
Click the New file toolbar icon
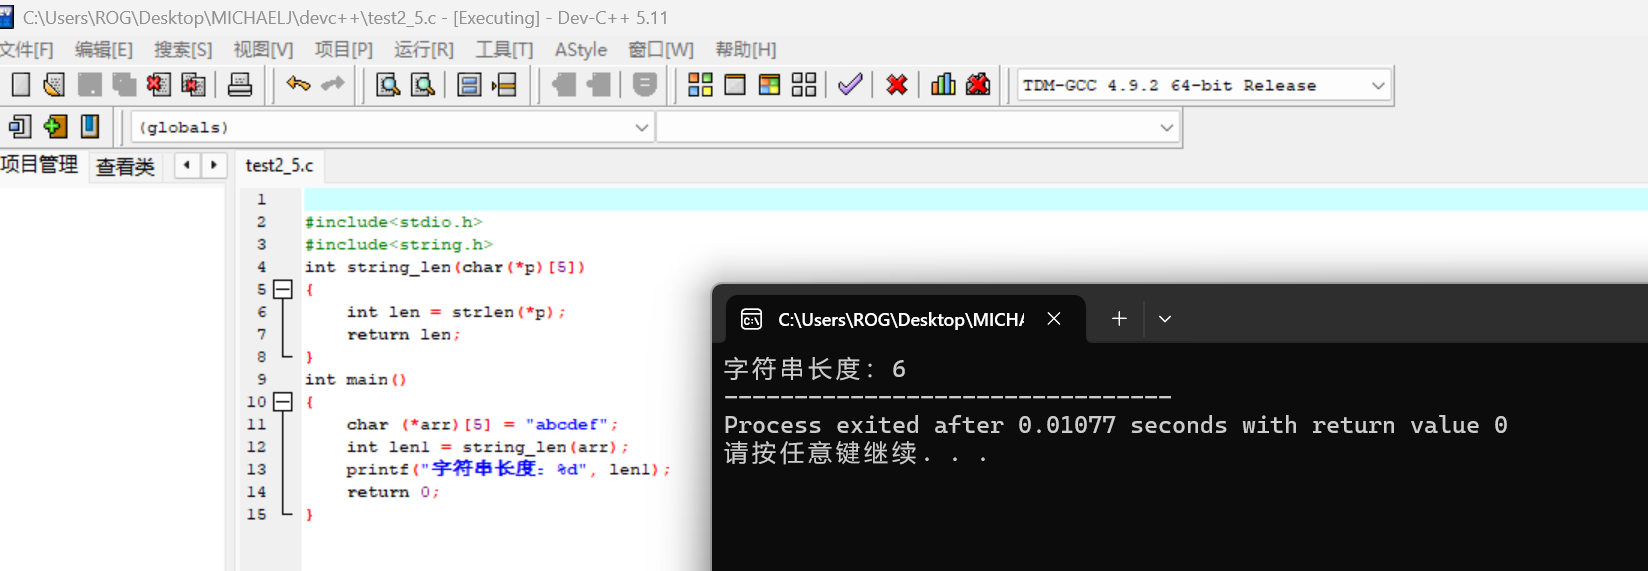tap(21, 85)
